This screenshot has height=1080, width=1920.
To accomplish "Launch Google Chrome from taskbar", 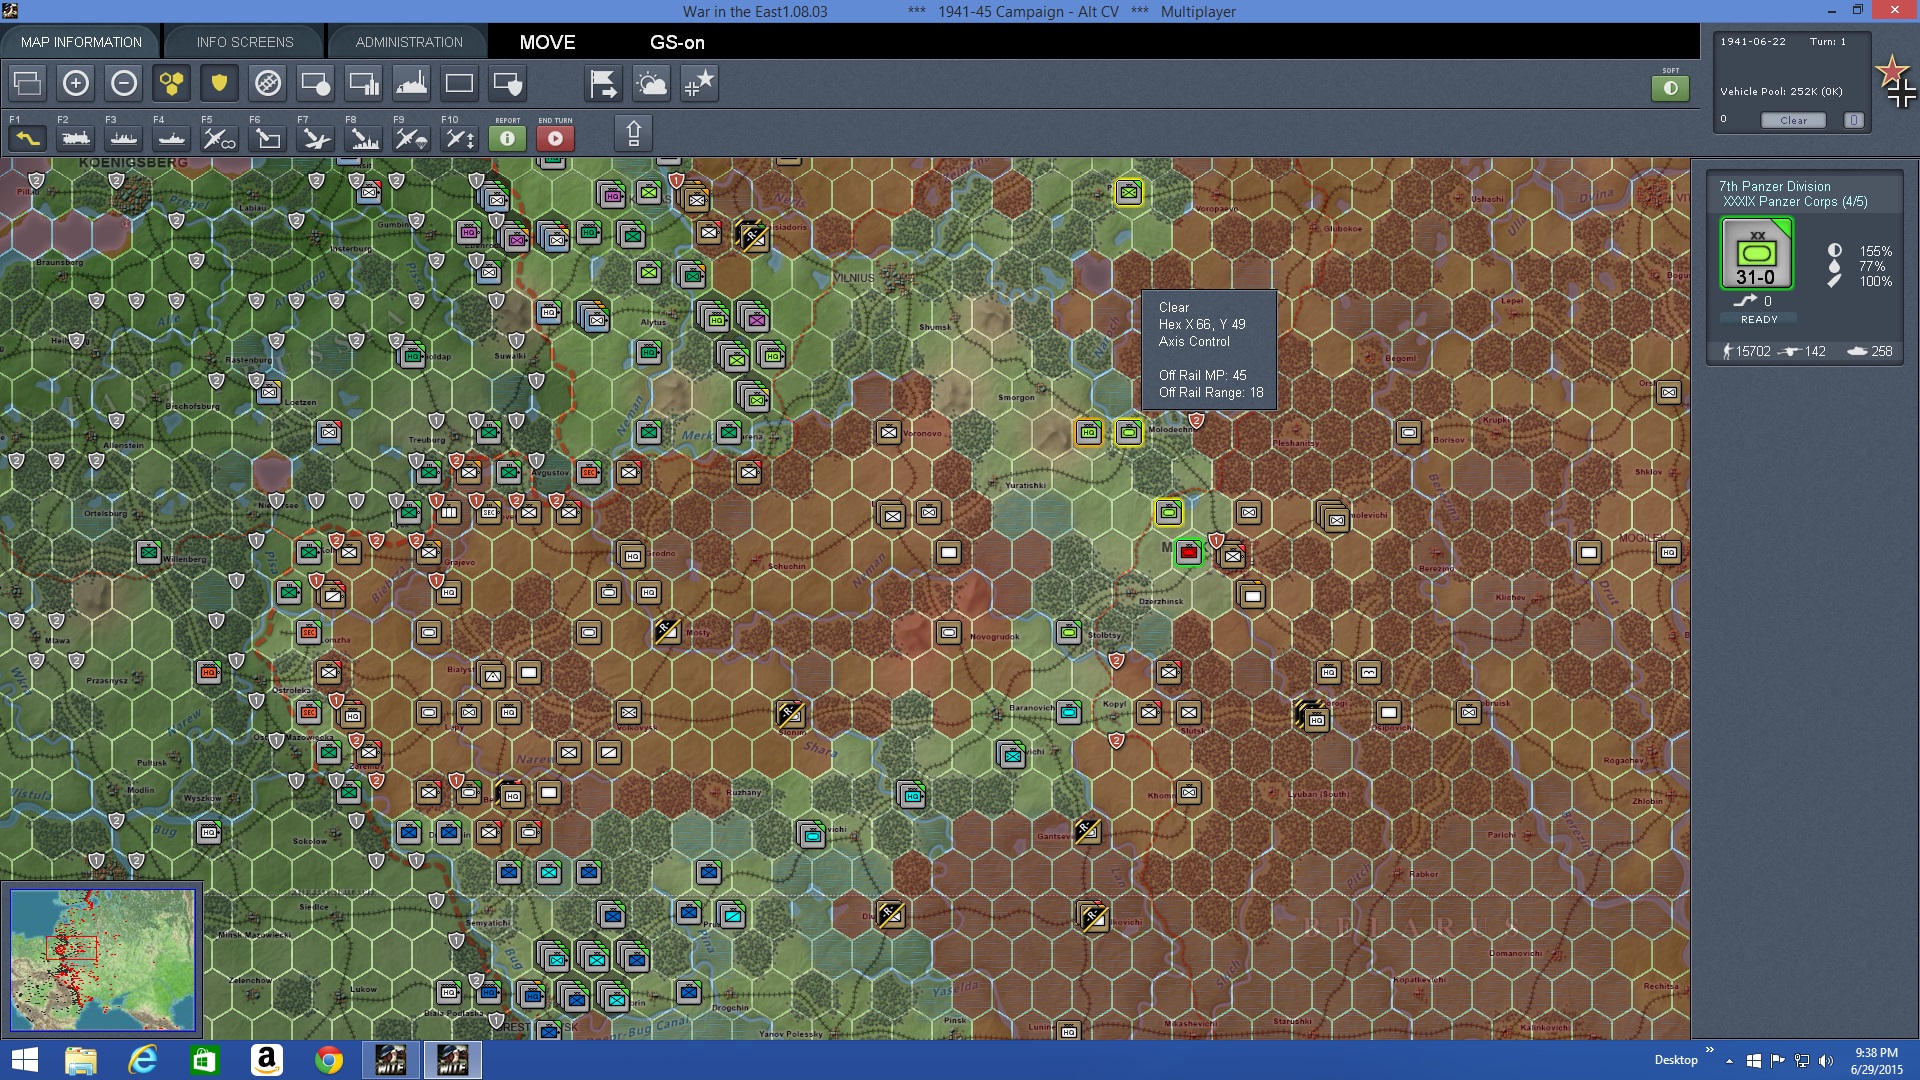I will click(329, 1060).
